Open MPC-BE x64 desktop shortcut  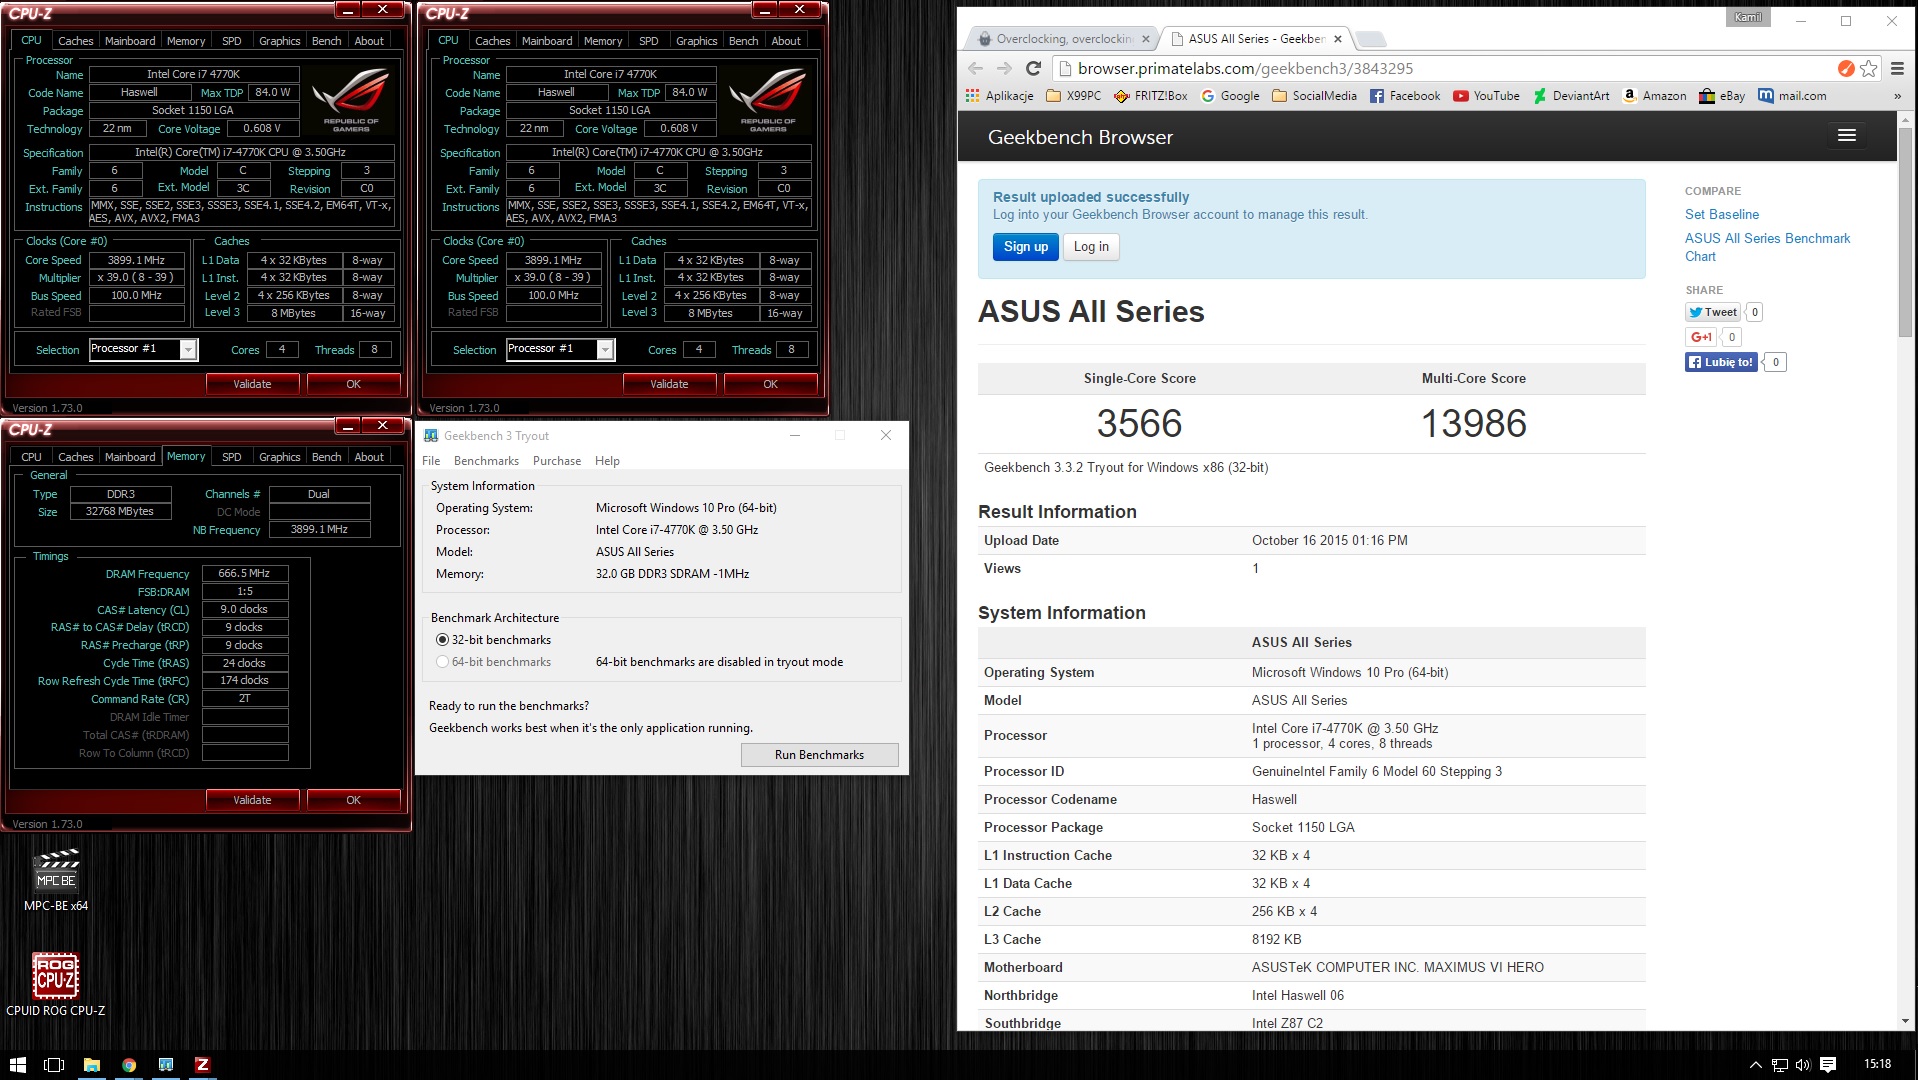tap(56, 881)
